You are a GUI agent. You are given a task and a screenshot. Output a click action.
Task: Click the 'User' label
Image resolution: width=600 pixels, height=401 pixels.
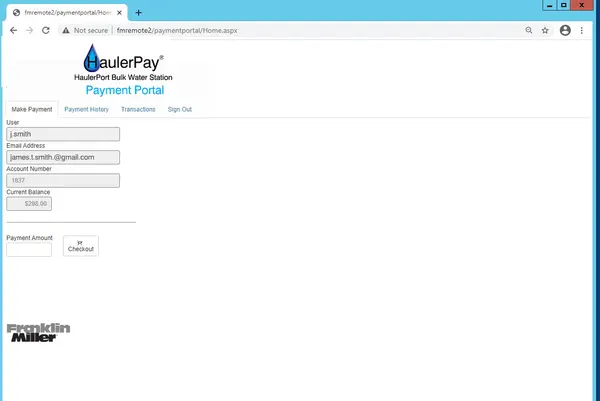13,122
